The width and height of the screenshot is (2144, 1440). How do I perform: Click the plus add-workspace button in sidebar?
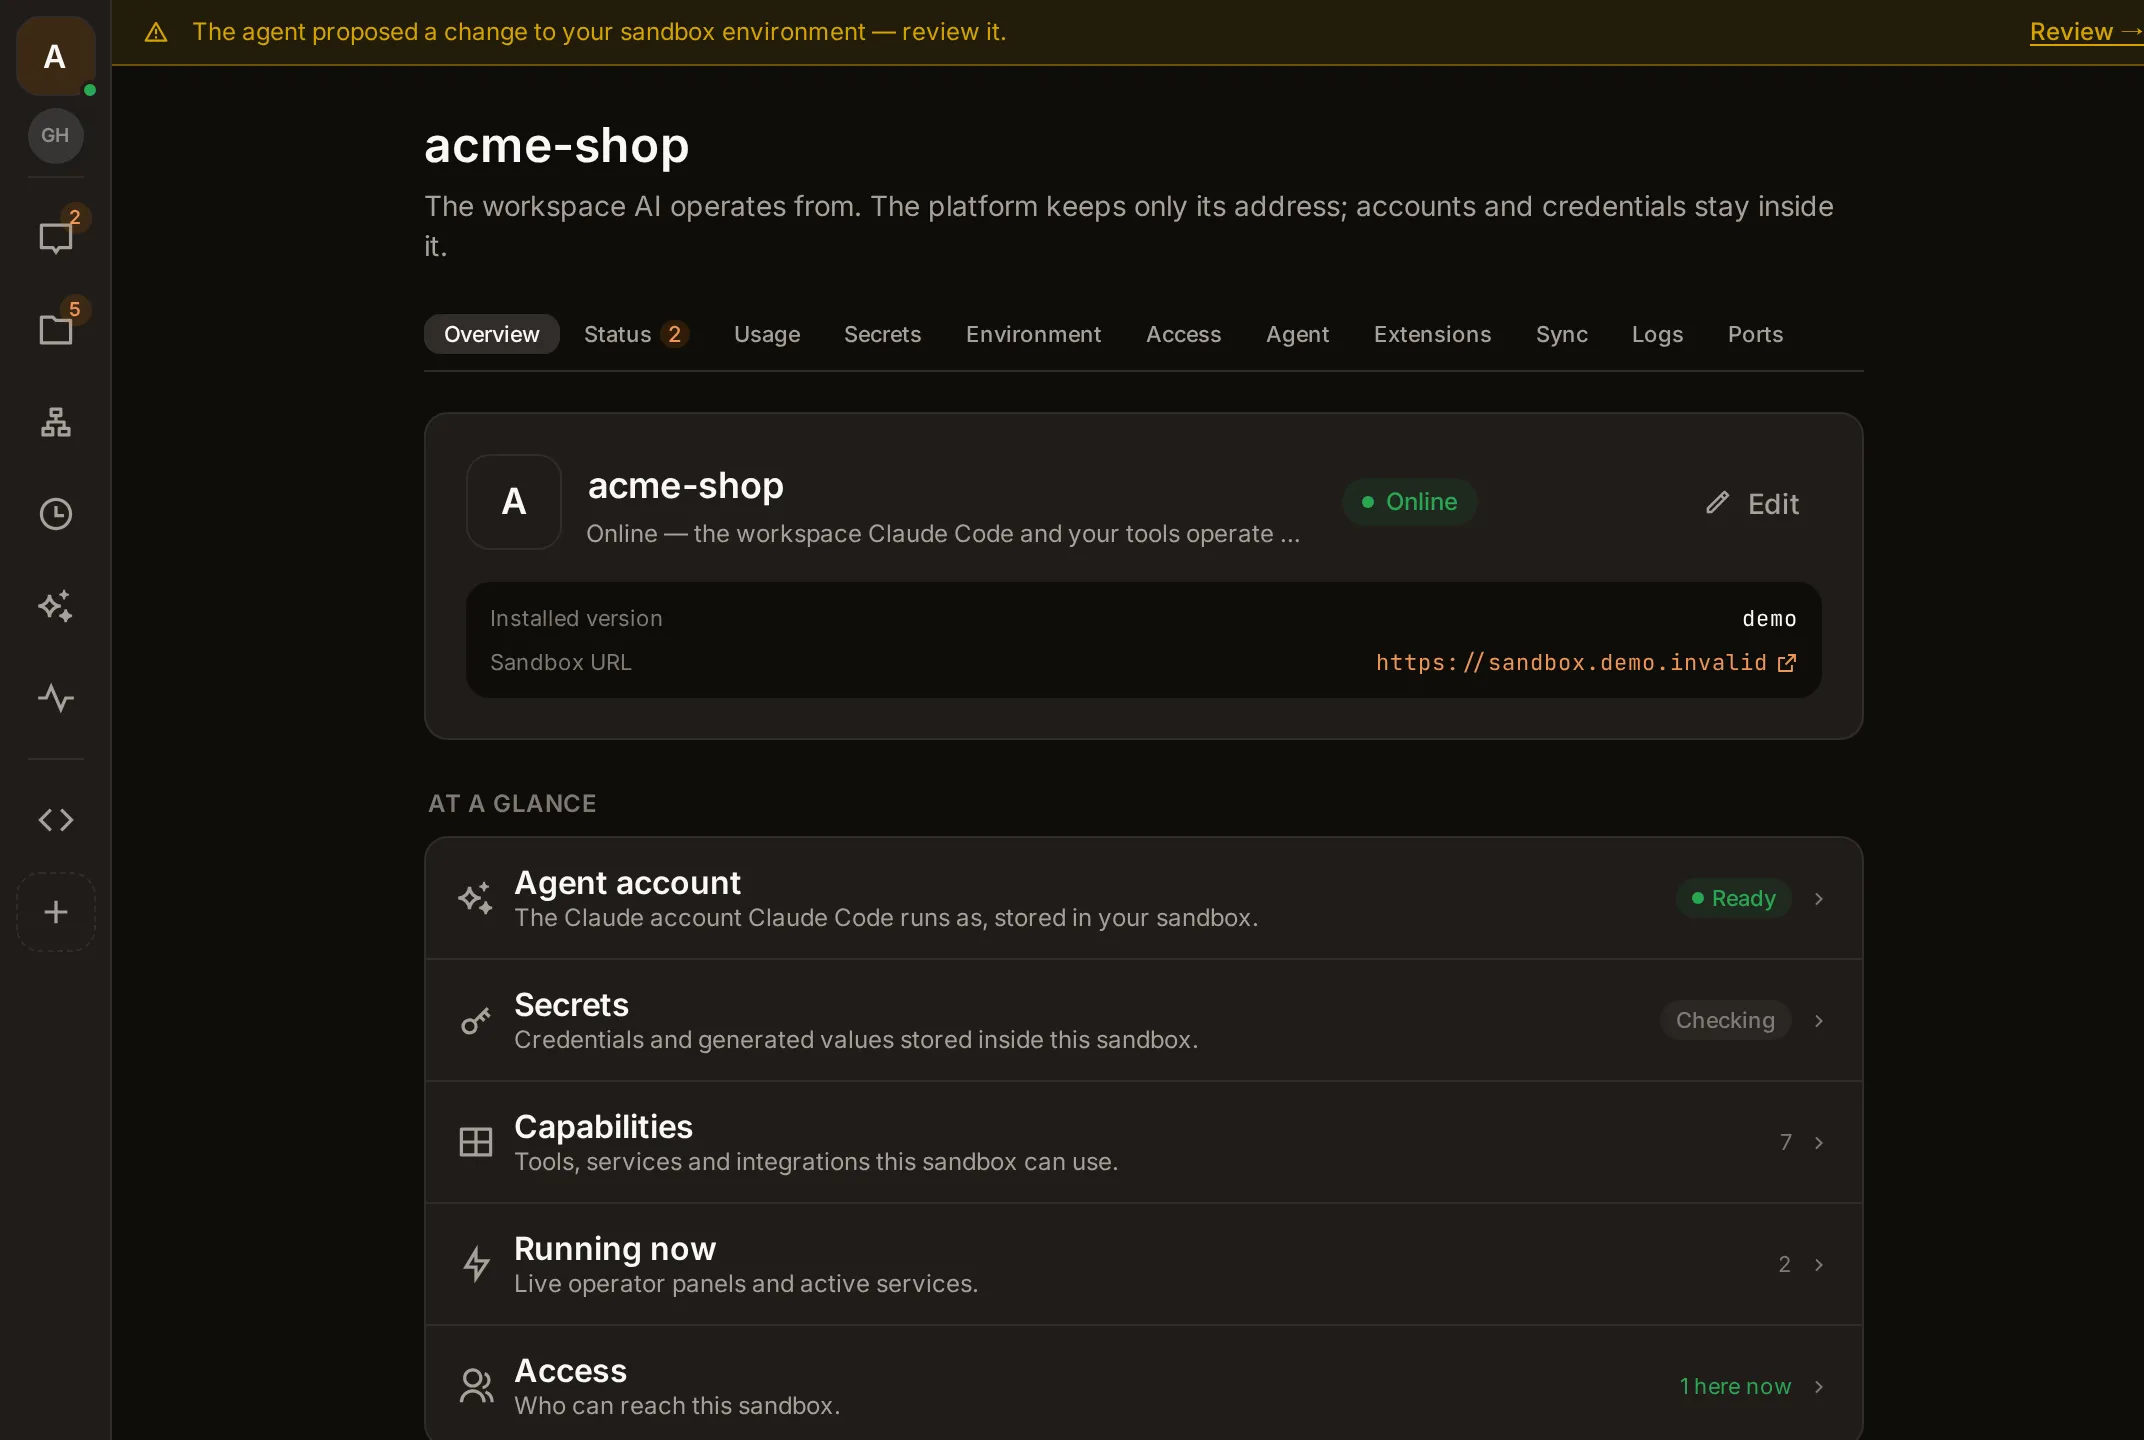[55, 912]
